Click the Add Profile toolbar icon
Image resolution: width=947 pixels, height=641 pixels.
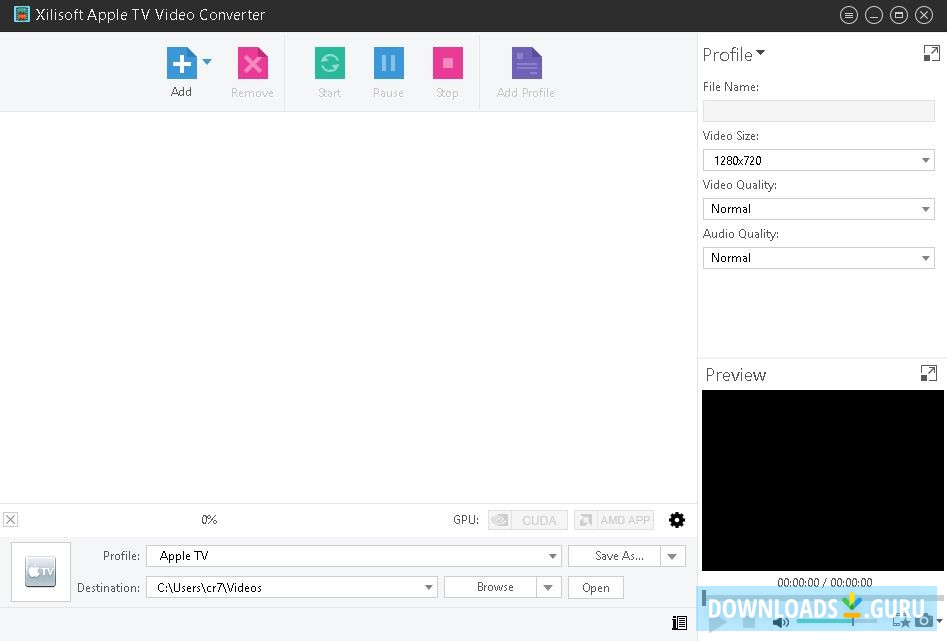click(525, 63)
